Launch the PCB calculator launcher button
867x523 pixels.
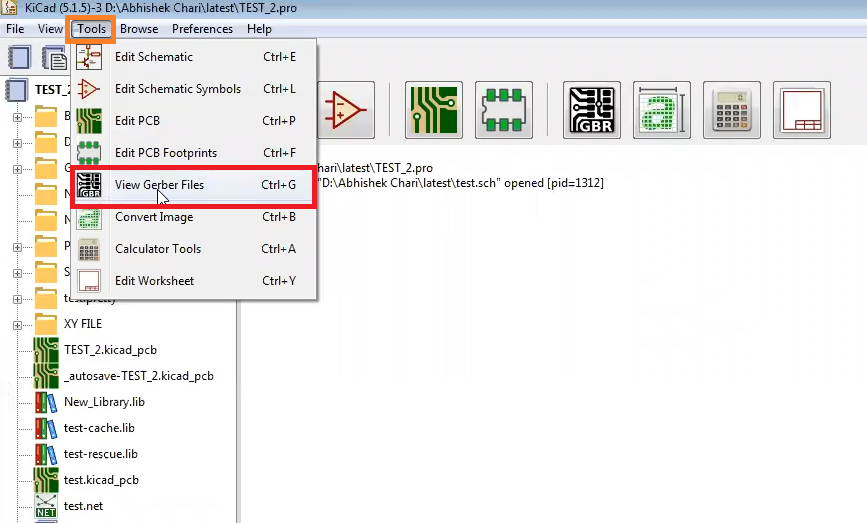732,110
